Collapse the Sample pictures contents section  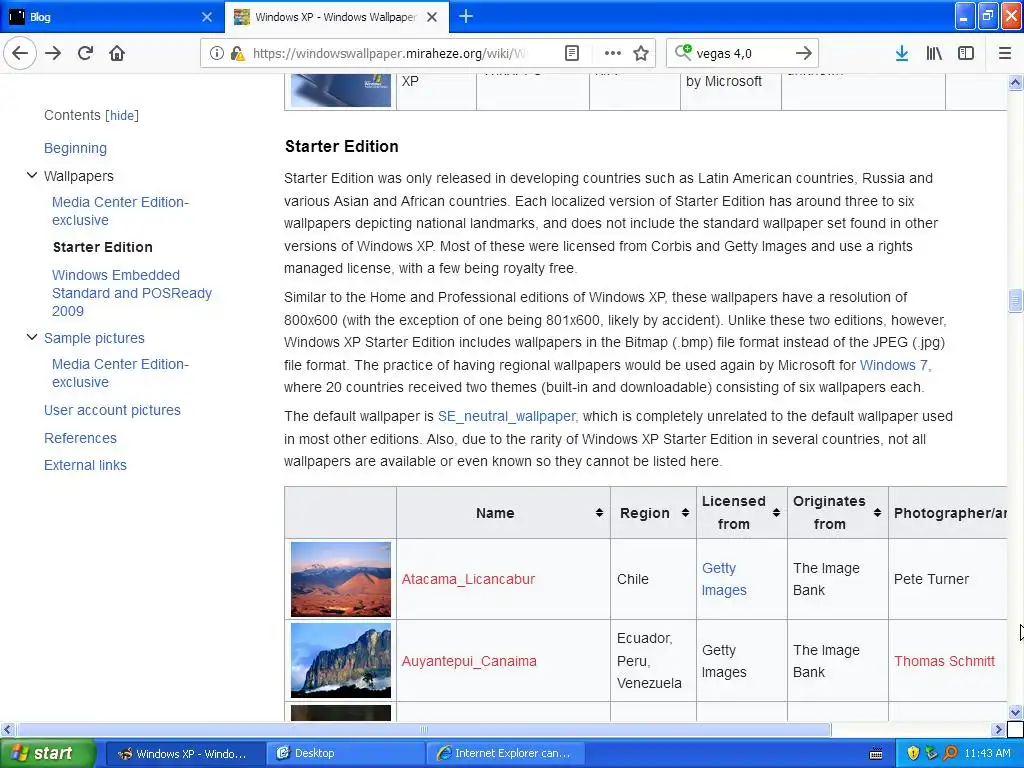31,337
